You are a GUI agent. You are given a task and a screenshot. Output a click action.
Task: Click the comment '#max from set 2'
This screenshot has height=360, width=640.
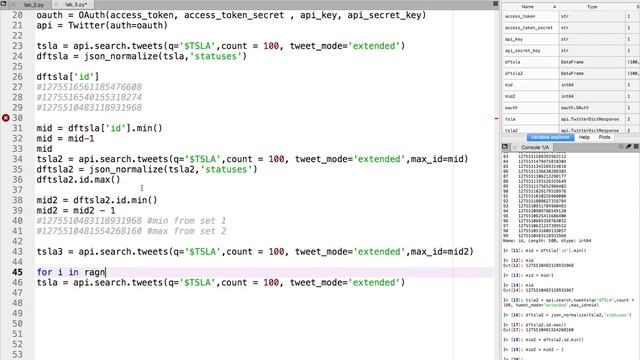187,231
